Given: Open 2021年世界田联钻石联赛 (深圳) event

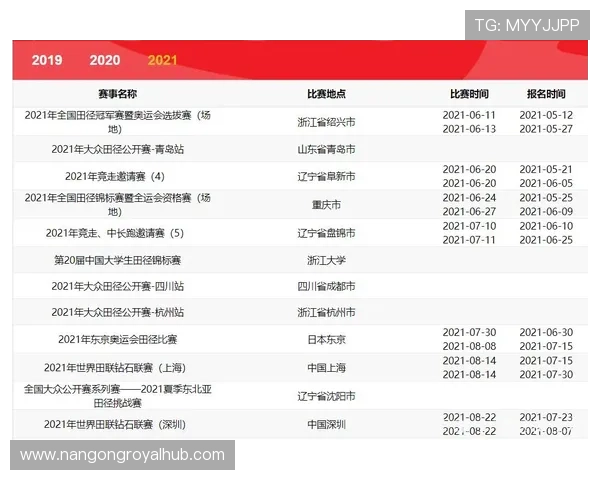Looking at the screenshot, I should click(115, 424).
